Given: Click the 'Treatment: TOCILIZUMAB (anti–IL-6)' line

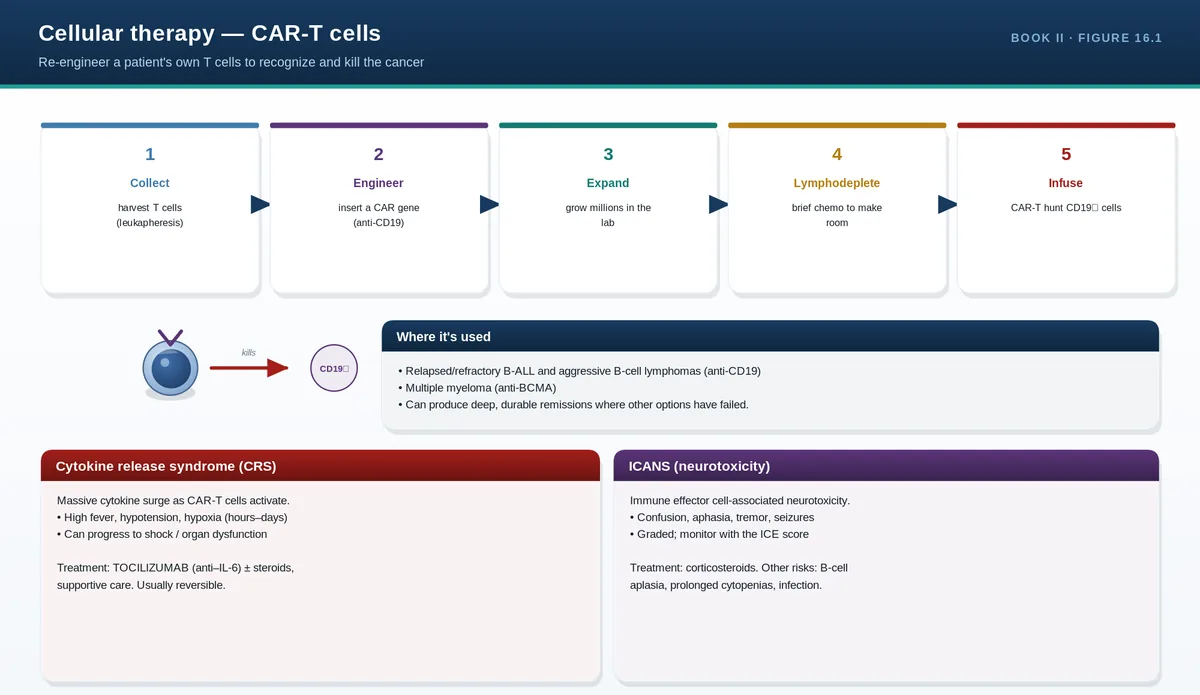Looking at the screenshot, I should coord(175,568).
